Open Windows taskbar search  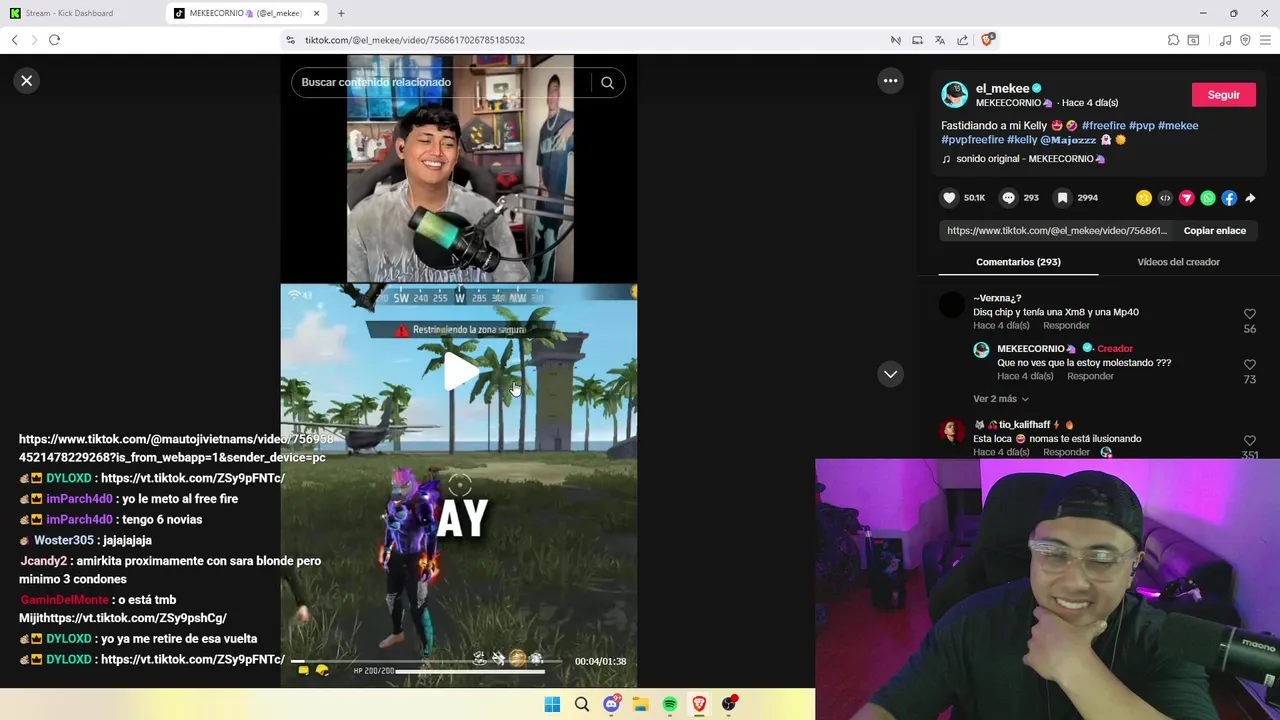click(x=581, y=704)
